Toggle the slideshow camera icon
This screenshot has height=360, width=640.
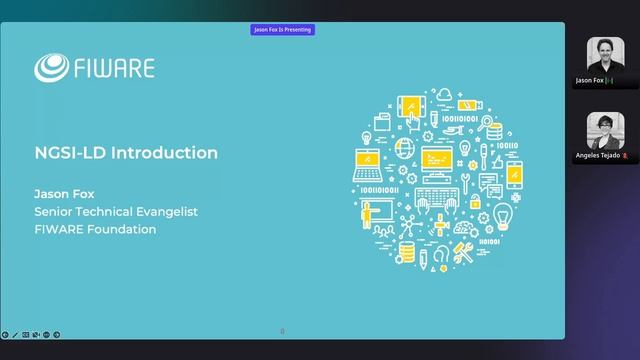pos(36,335)
